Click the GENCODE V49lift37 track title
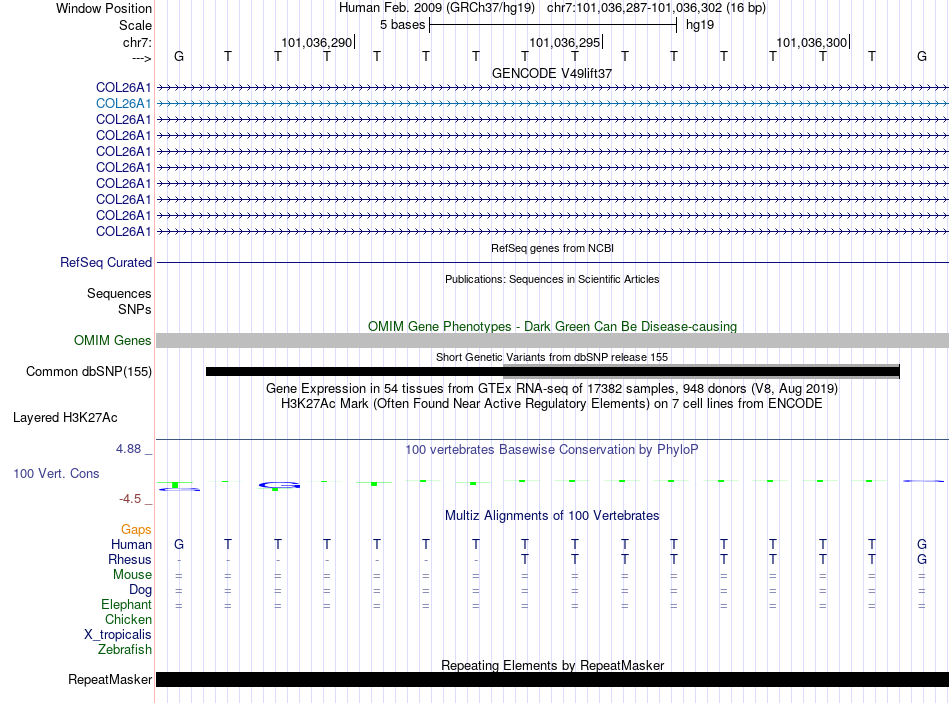Image resolution: width=950 pixels, height=703 pixels. [x=552, y=73]
